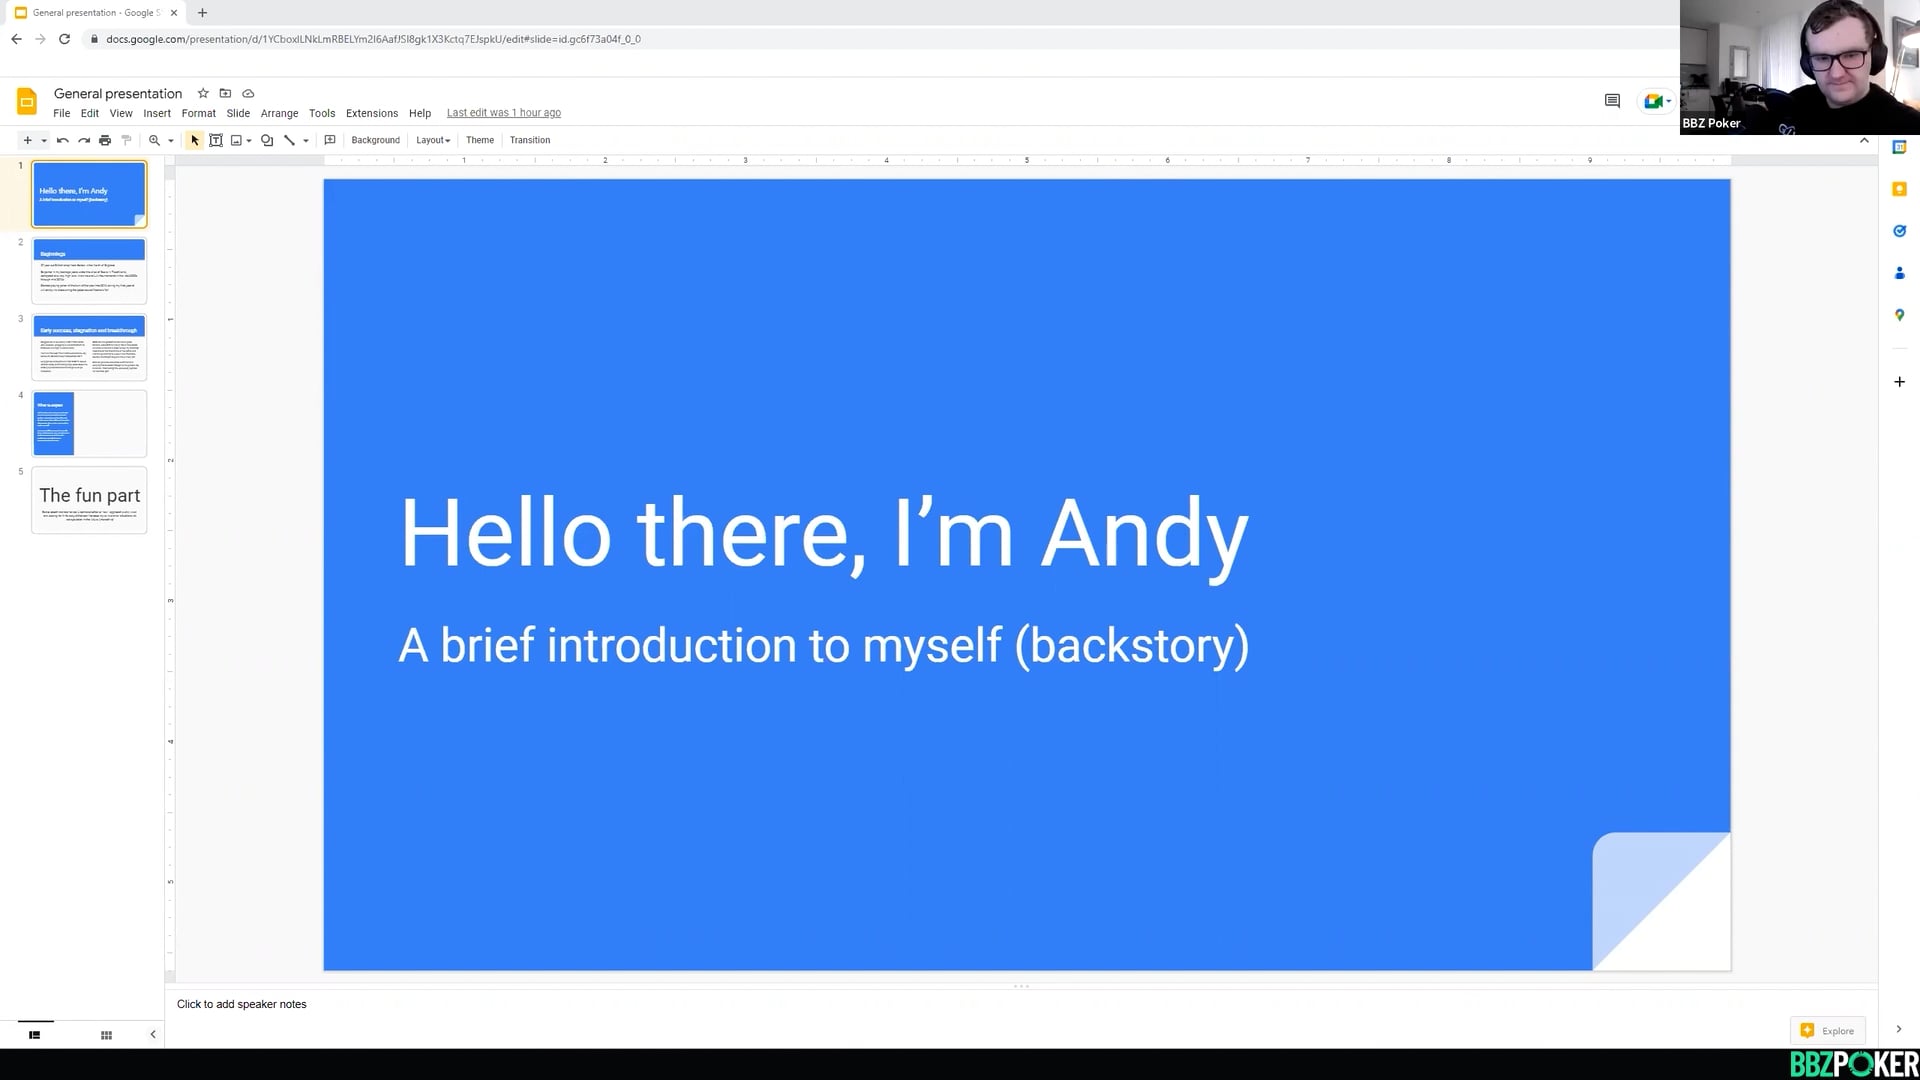Expand the Layout dropdown
Screen dimensions: 1920x1080
click(433, 140)
